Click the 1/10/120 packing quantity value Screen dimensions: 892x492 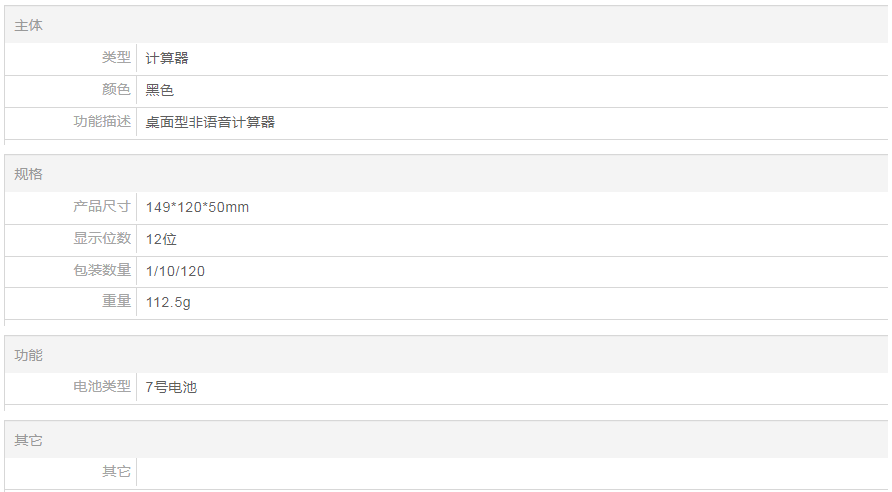(175, 271)
